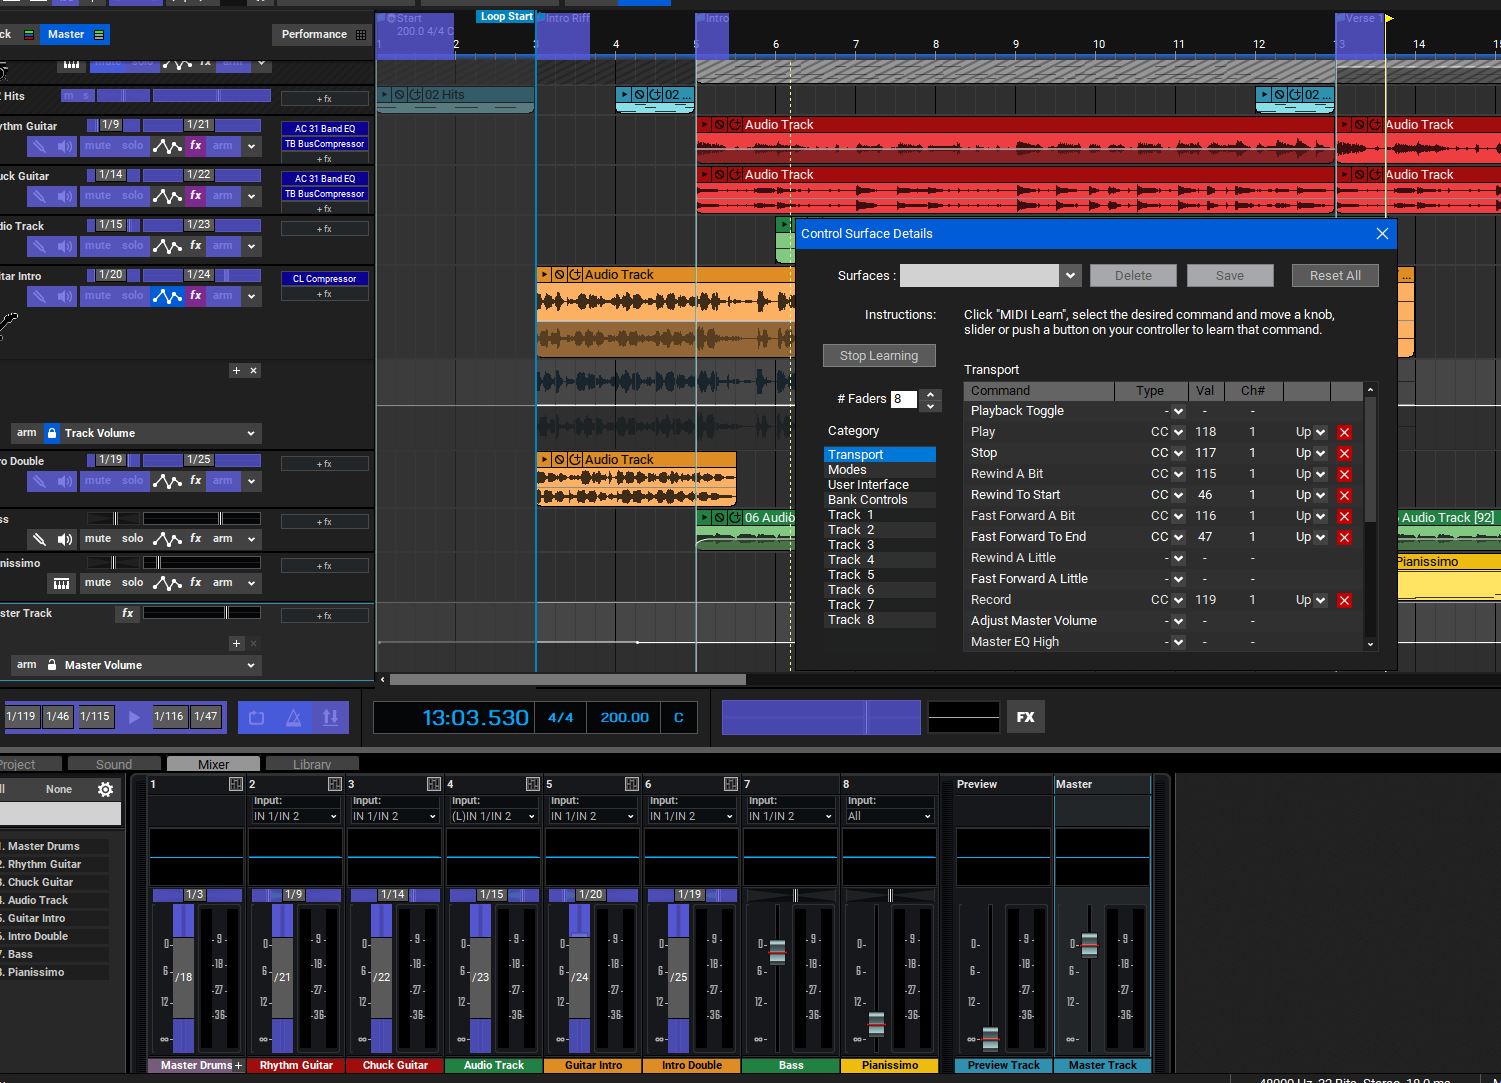The width and height of the screenshot is (1501, 1083).
Task: Click Reset All in Control Surface Details
Action: pyautogui.click(x=1335, y=275)
